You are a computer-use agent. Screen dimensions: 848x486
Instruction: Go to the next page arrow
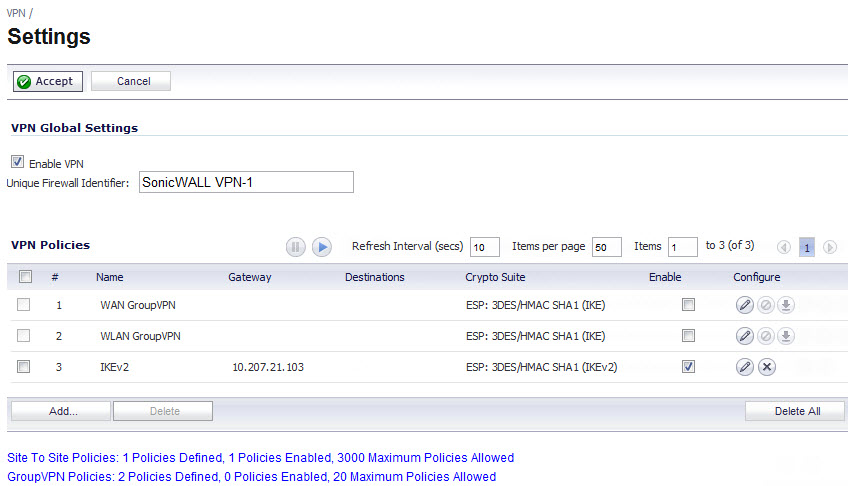click(x=830, y=248)
